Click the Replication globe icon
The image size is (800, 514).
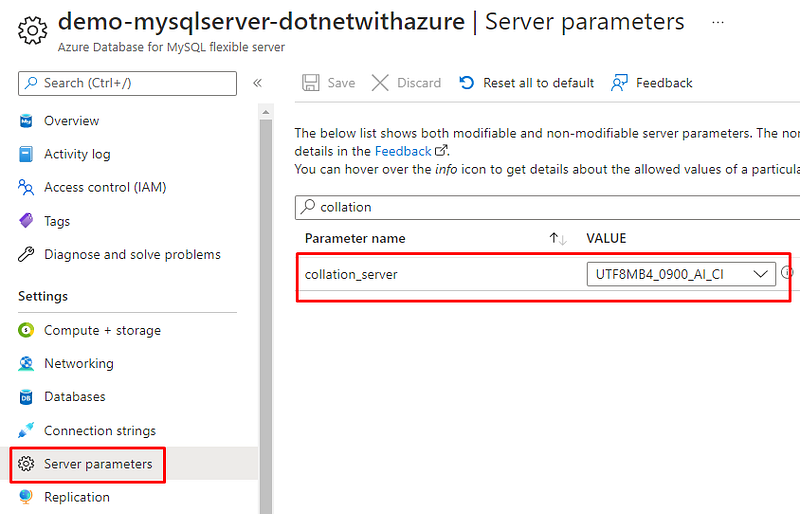coord(26,497)
